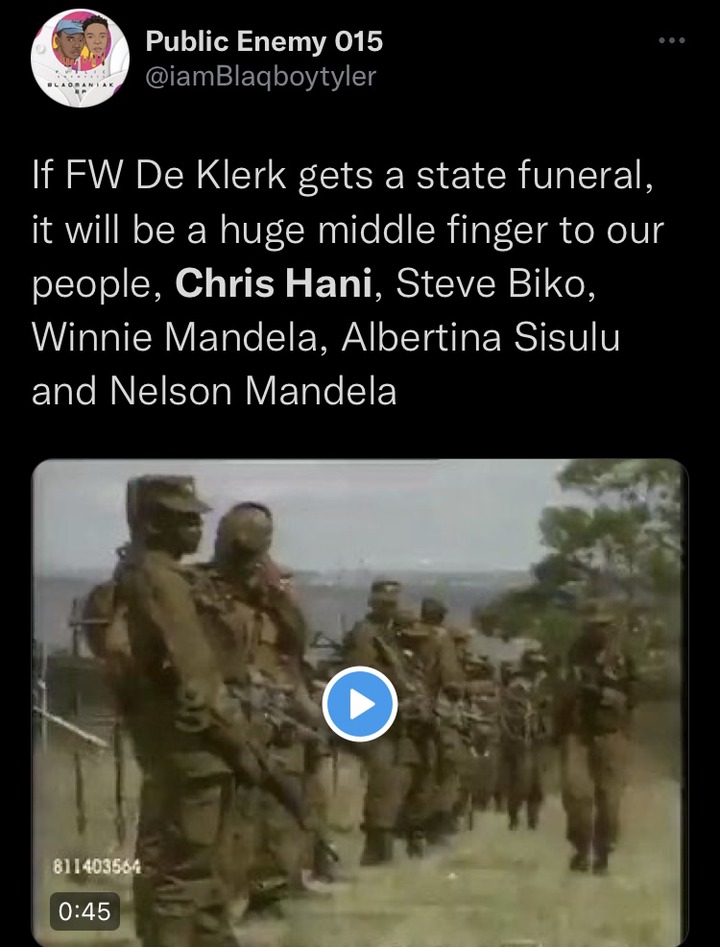Screen dimensions: 720x947
Task: Open the @iamBlaqboytyler handle link
Action: [x=261, y=75]
